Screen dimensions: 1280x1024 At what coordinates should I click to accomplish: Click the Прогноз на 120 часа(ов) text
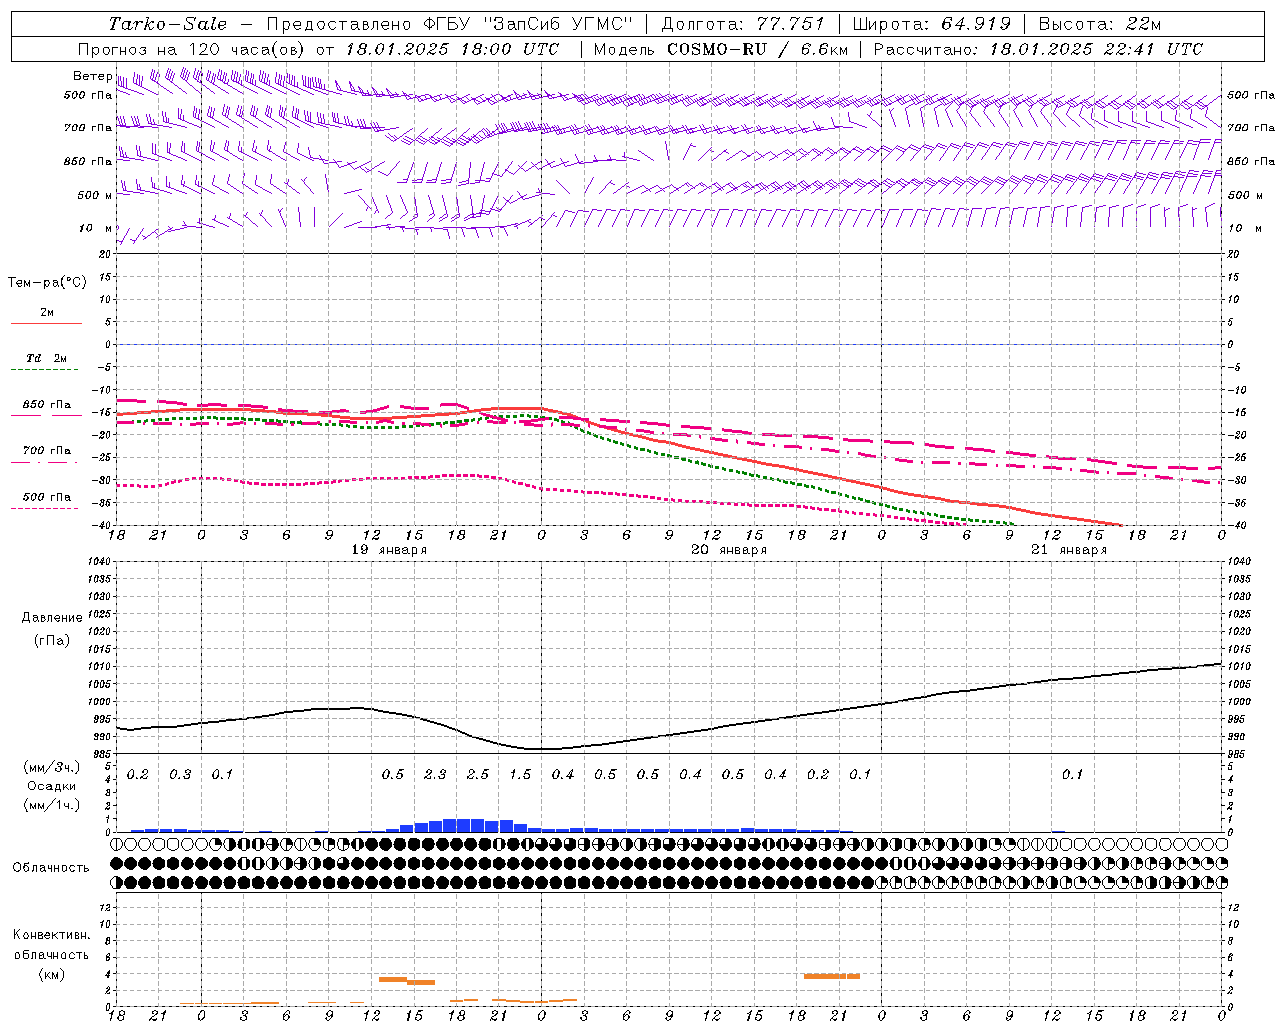click(192, 49)
